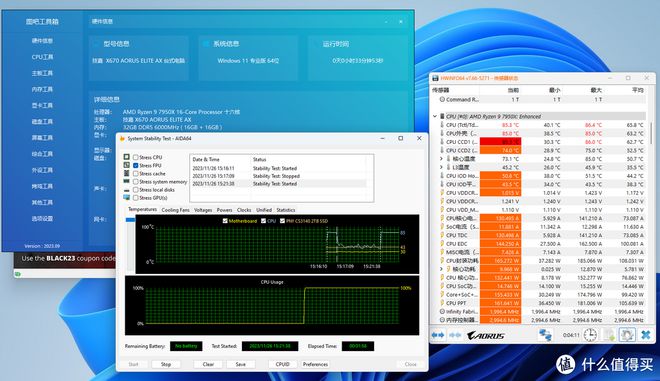This screenshot has height=381, width=660.
Task: Click the AORUS logo in HWiNFO toolbar
Action: tap(485, 336)
